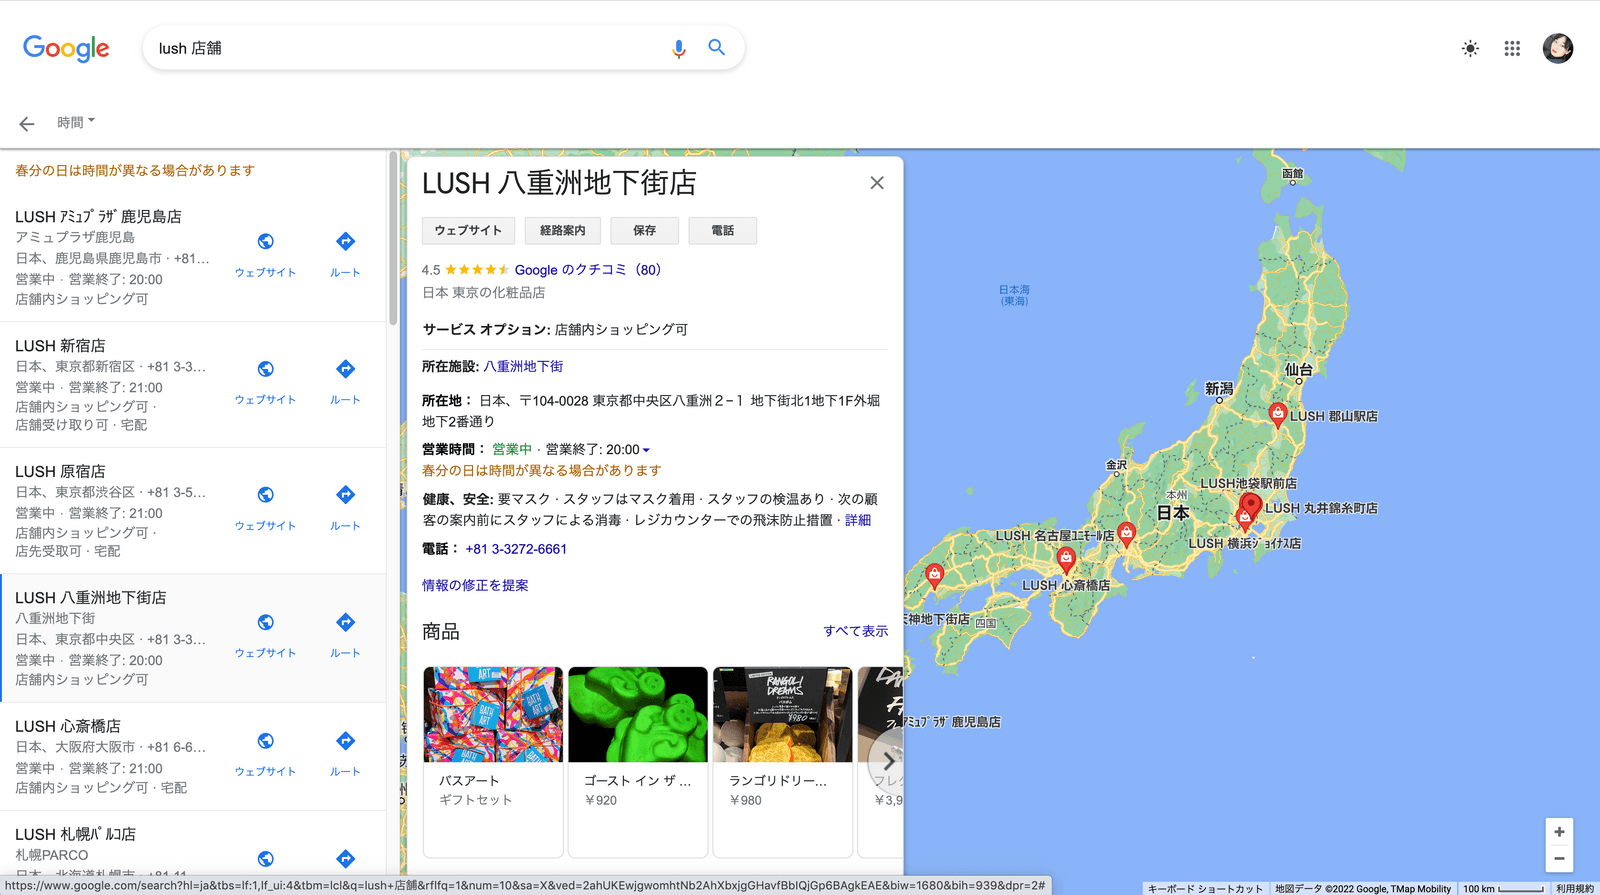Zoom in on the map
Image resolution: width=1600 pixels, height=895 pixels.
[1558, 832]
